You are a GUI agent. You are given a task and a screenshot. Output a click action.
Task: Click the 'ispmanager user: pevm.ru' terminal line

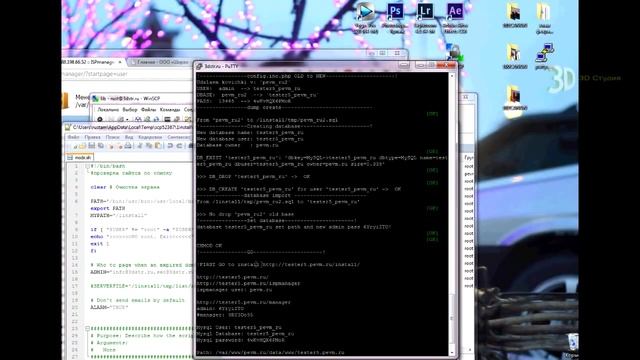tap(234, 289)
